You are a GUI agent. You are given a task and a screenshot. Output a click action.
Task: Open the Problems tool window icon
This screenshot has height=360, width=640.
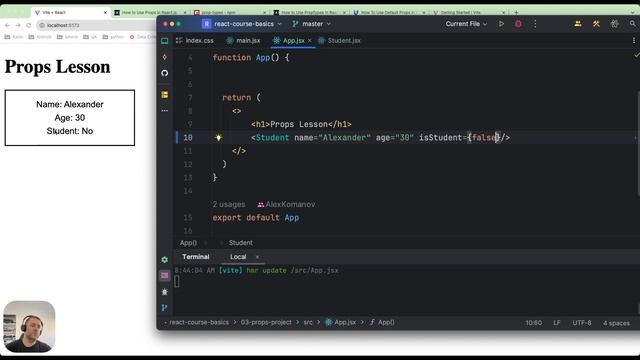(x=164, y=292)
